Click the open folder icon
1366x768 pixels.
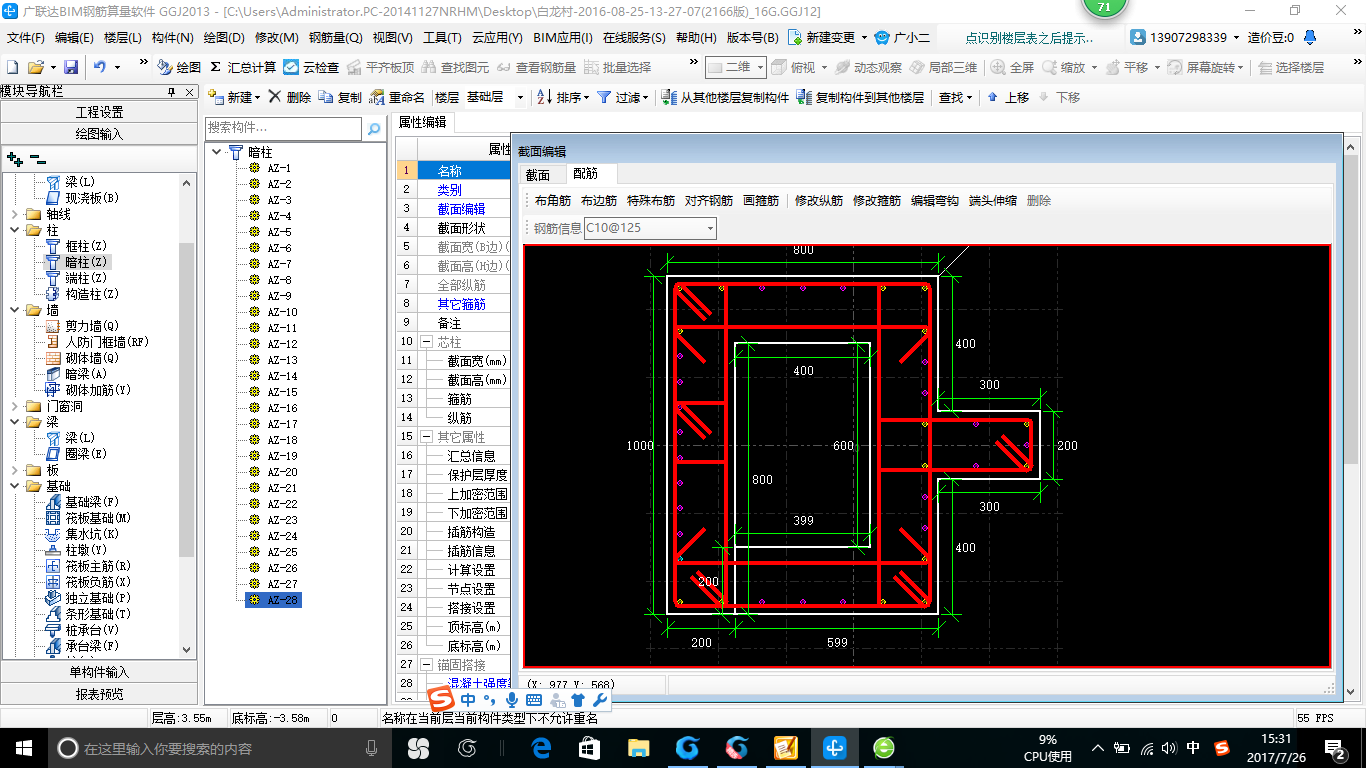click(x=36, y=67)
